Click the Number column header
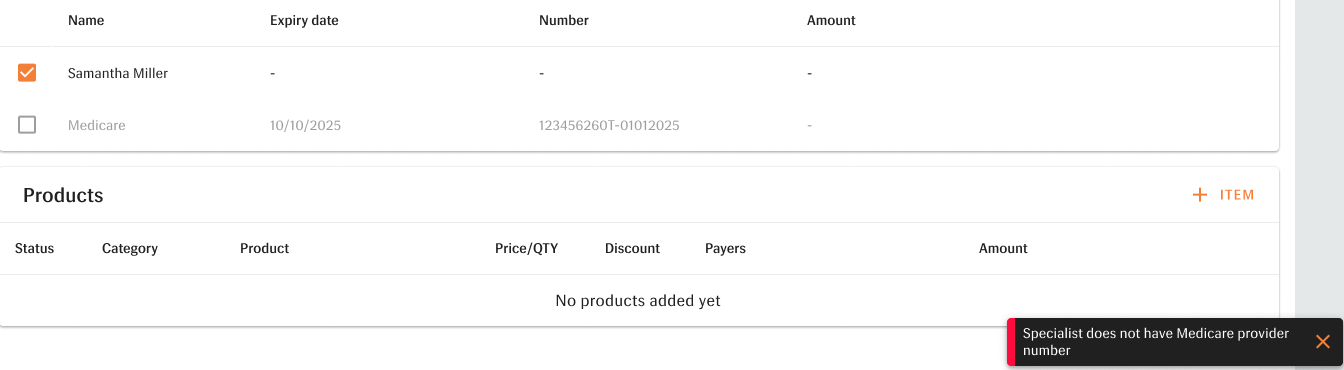 tap(564, 20)
